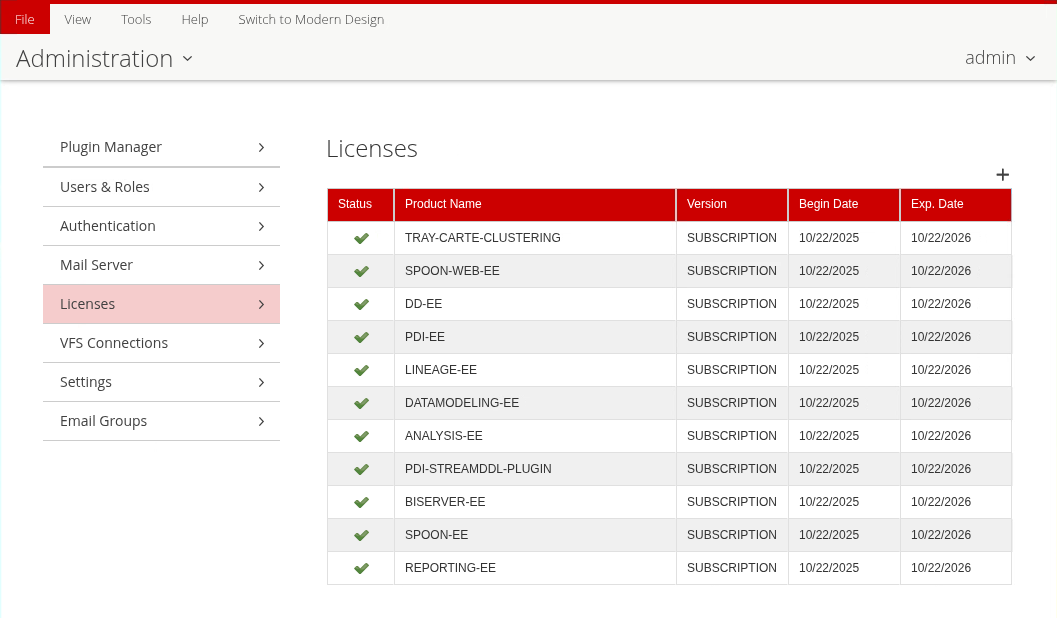Screen dimensions: 1057x618
Task: Click the plus icon to add license
Action: 1002,175
